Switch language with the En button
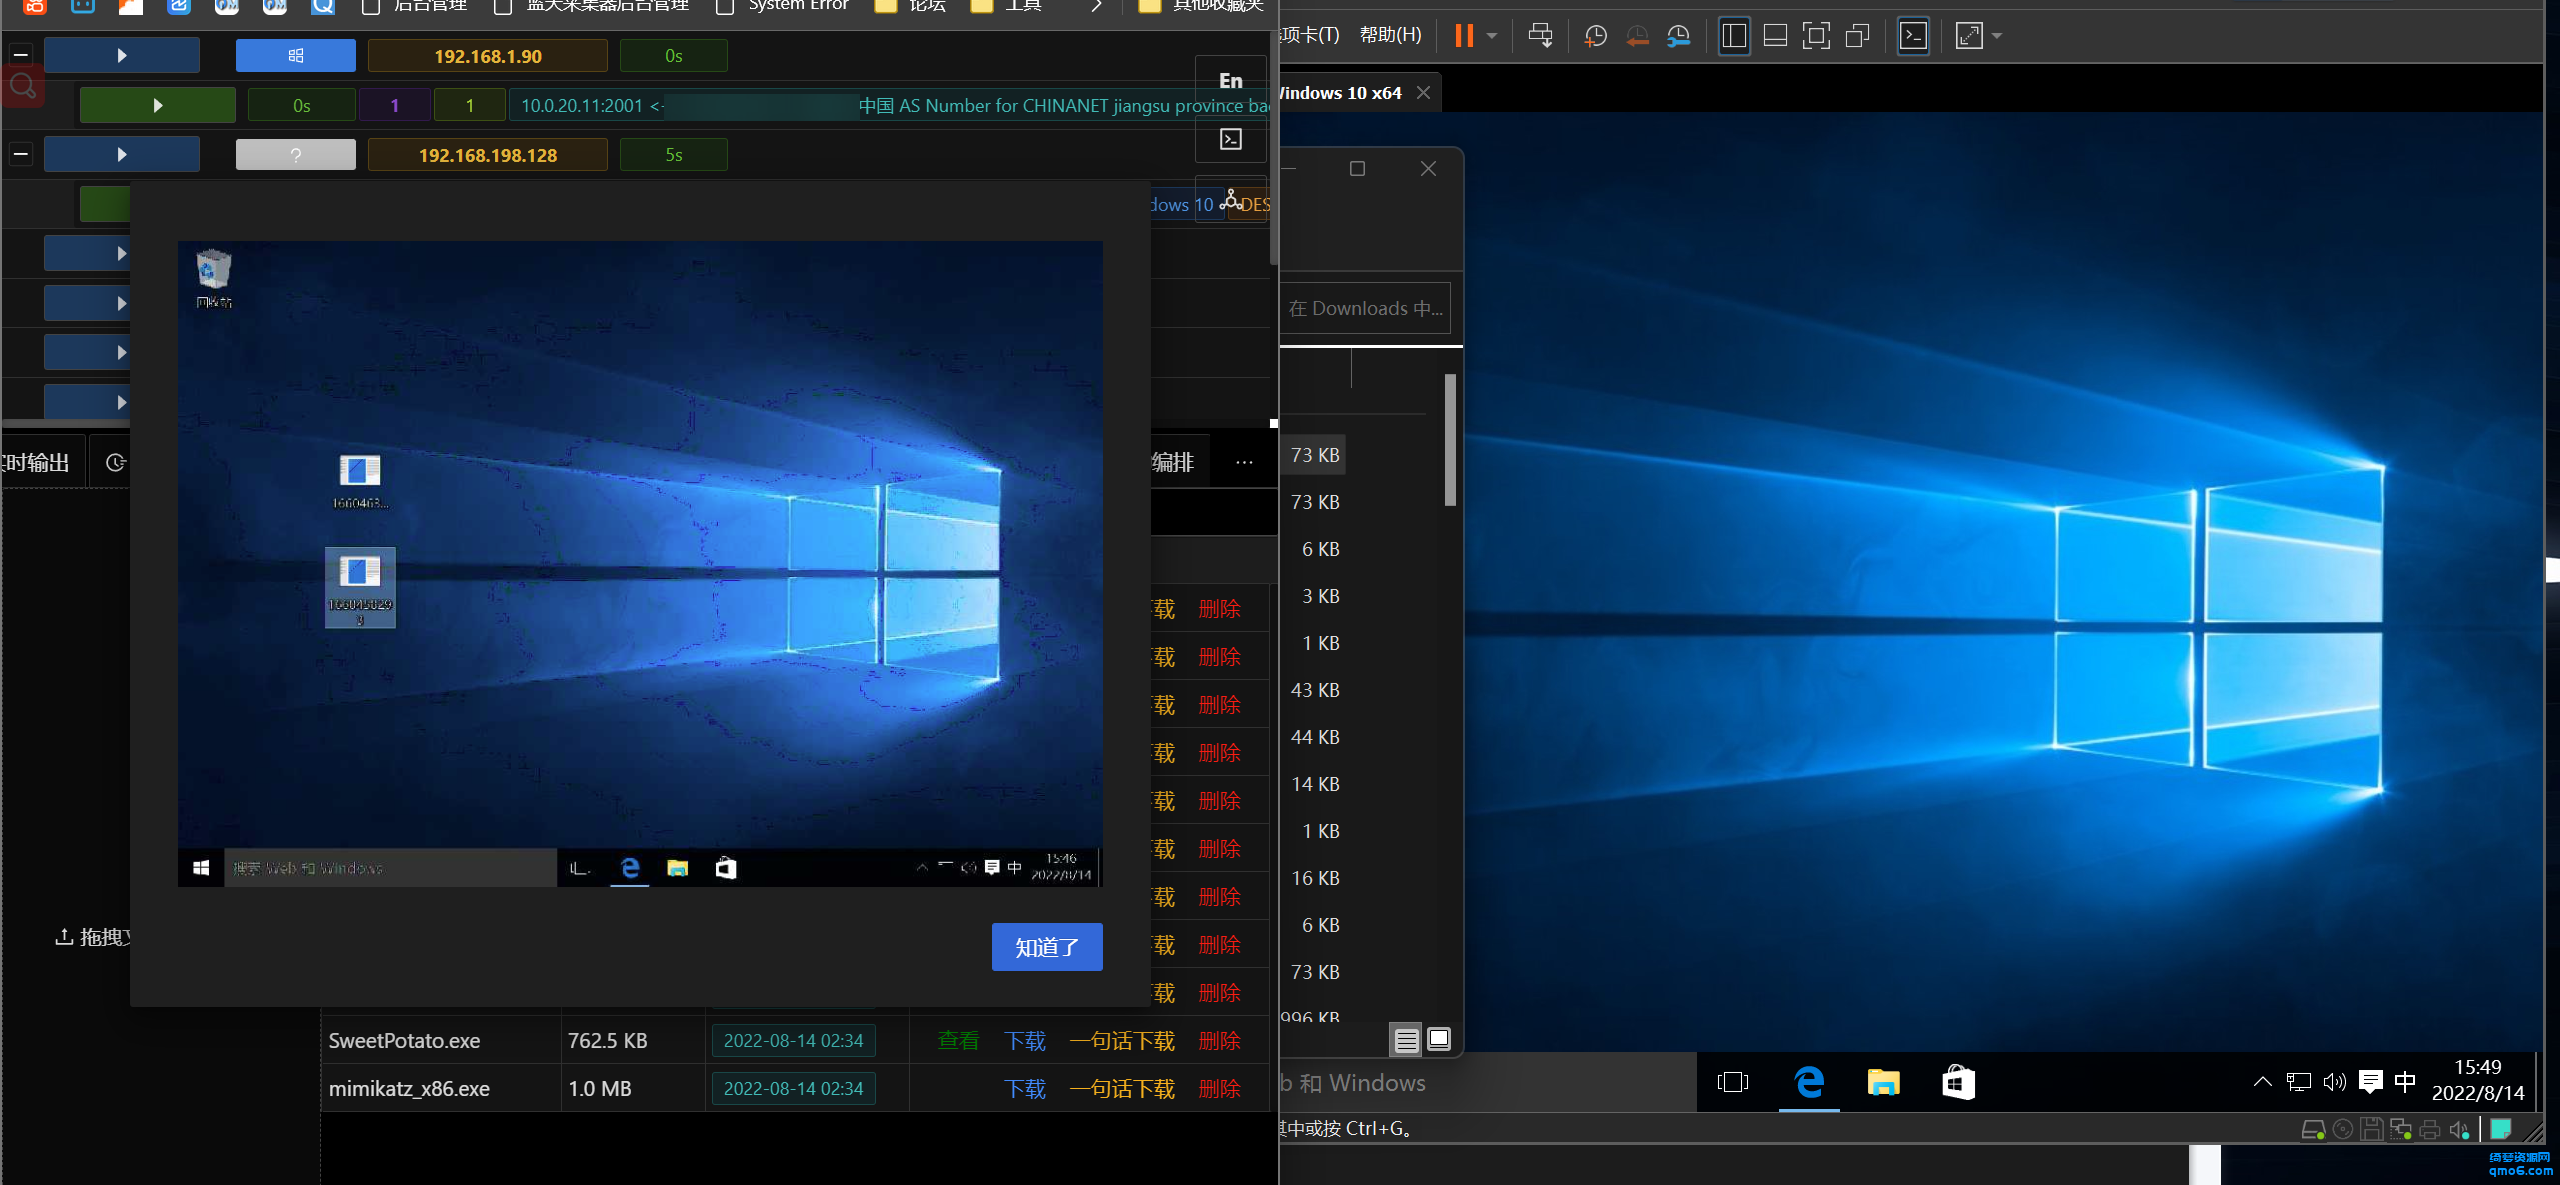Screen dimensions: 2560x1185 [1231, 81]
